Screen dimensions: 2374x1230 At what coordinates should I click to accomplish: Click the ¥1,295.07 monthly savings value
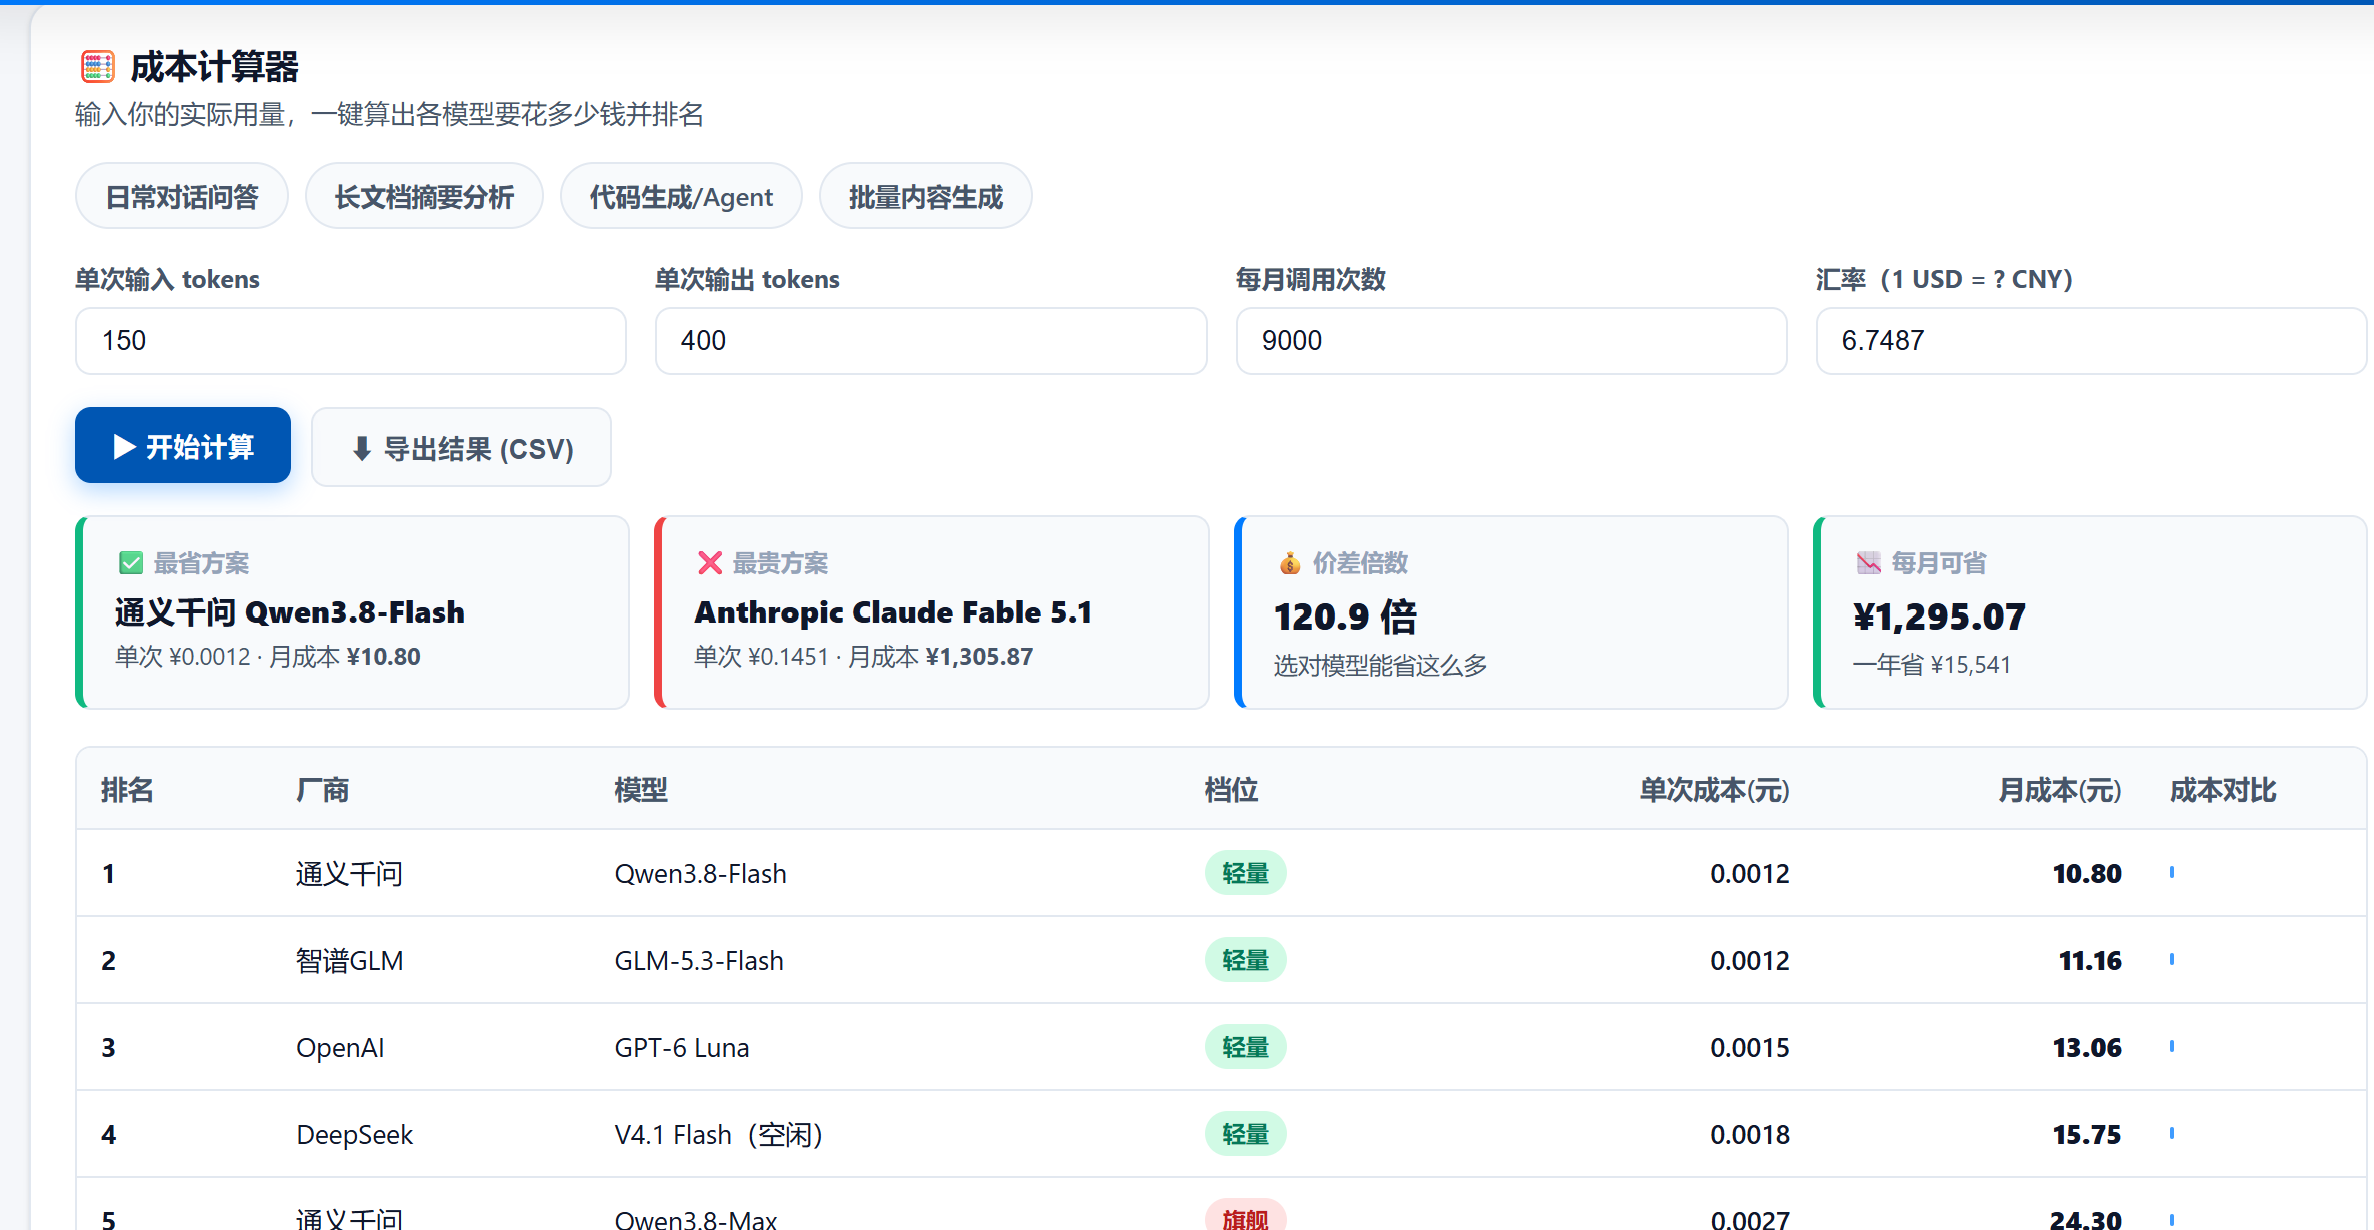1939,616
